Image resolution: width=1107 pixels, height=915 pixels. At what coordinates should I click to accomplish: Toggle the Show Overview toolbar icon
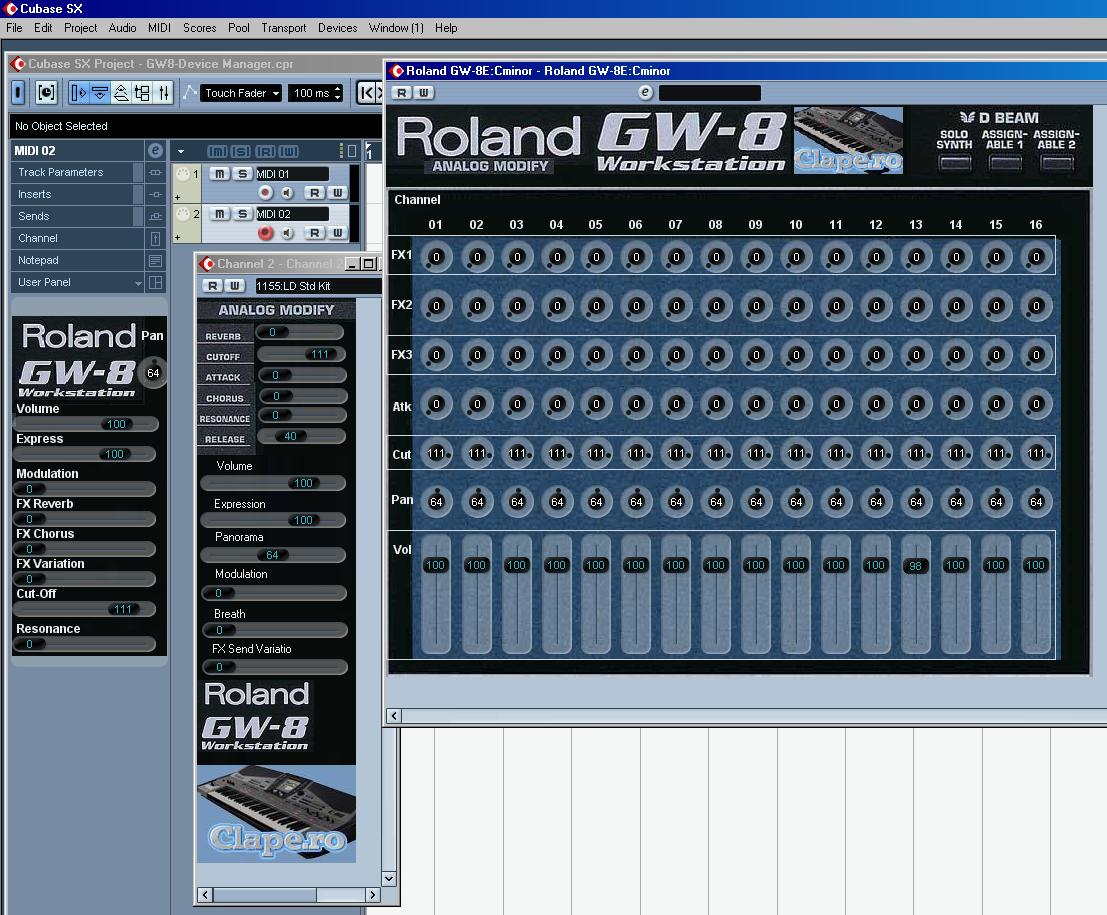(121, 92)
